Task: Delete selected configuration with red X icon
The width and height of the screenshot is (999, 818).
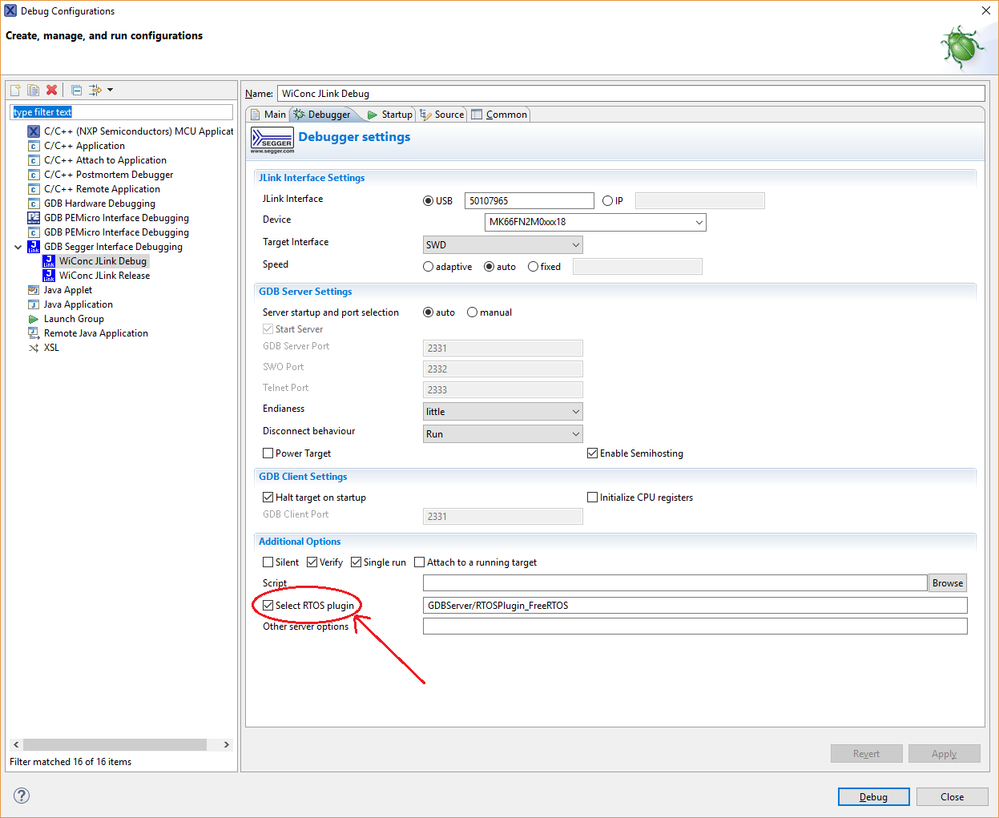Action: 52,90
